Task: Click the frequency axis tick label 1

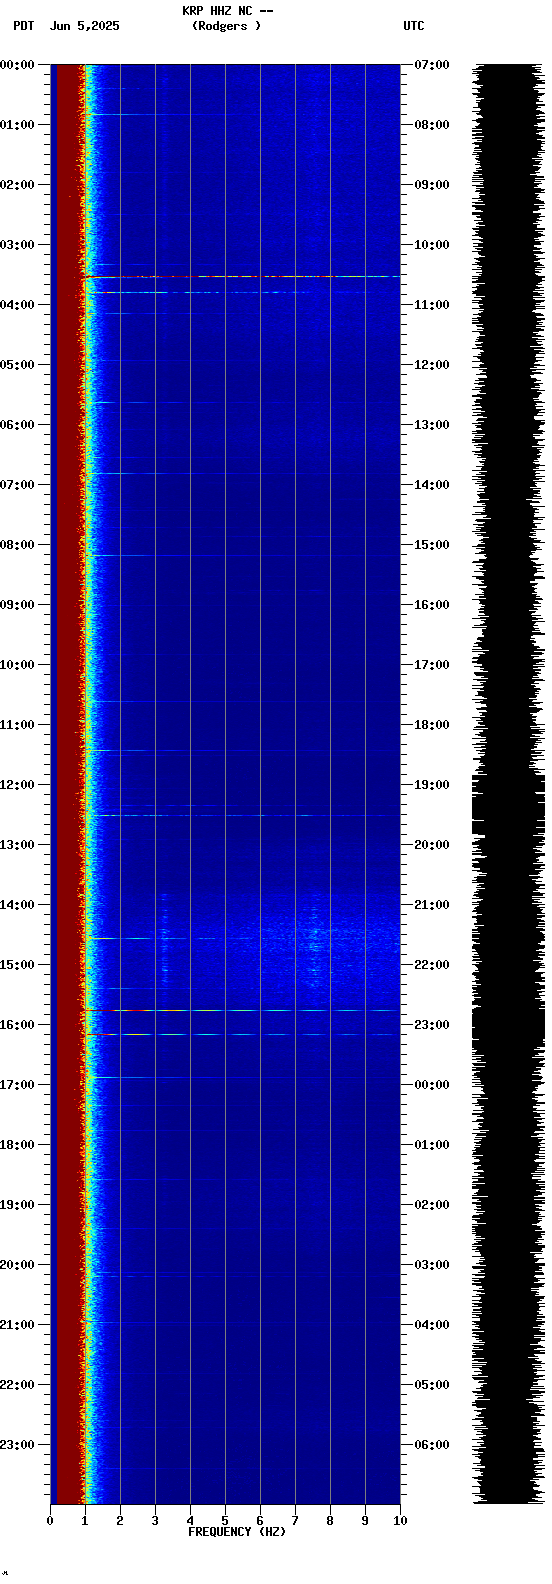Action: (85, 1521)
